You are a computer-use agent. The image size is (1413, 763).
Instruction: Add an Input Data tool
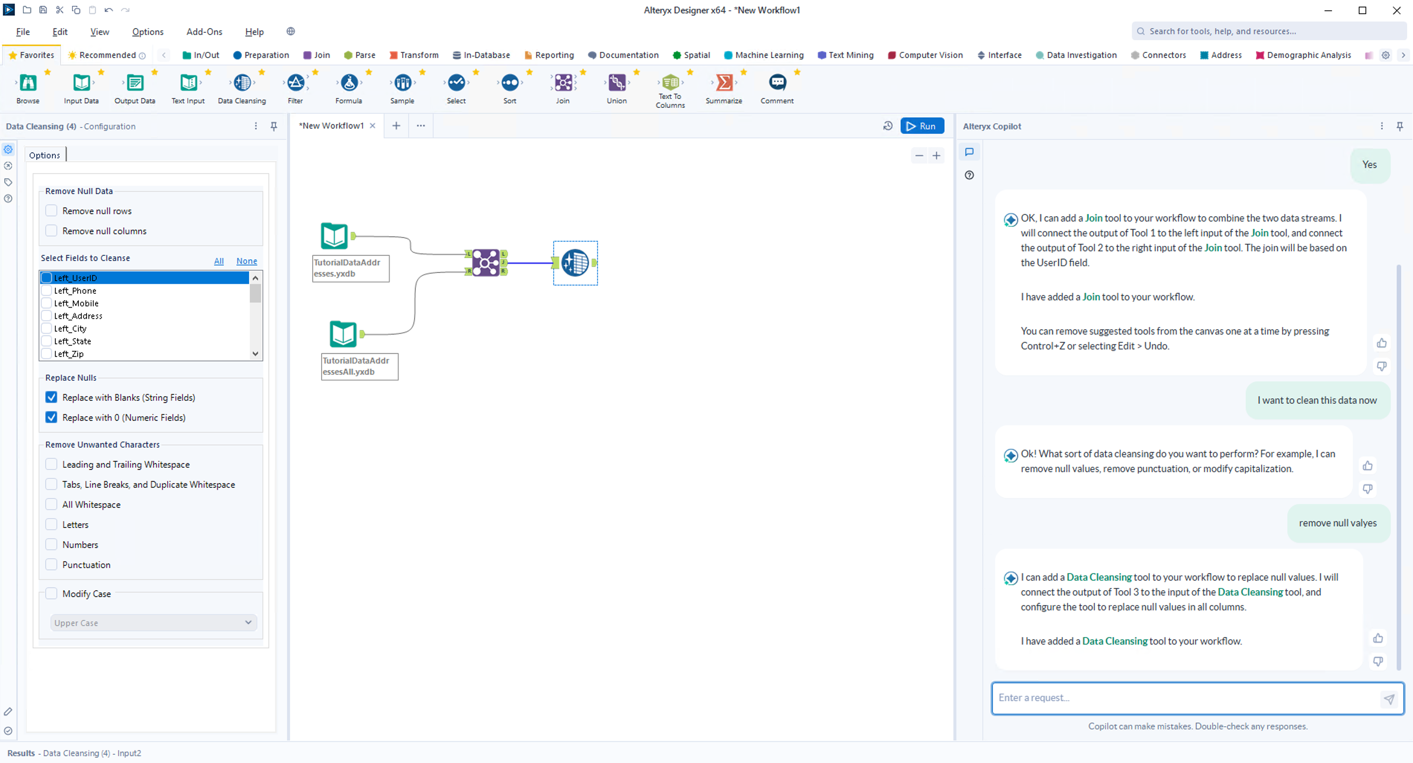click(81, 88)
